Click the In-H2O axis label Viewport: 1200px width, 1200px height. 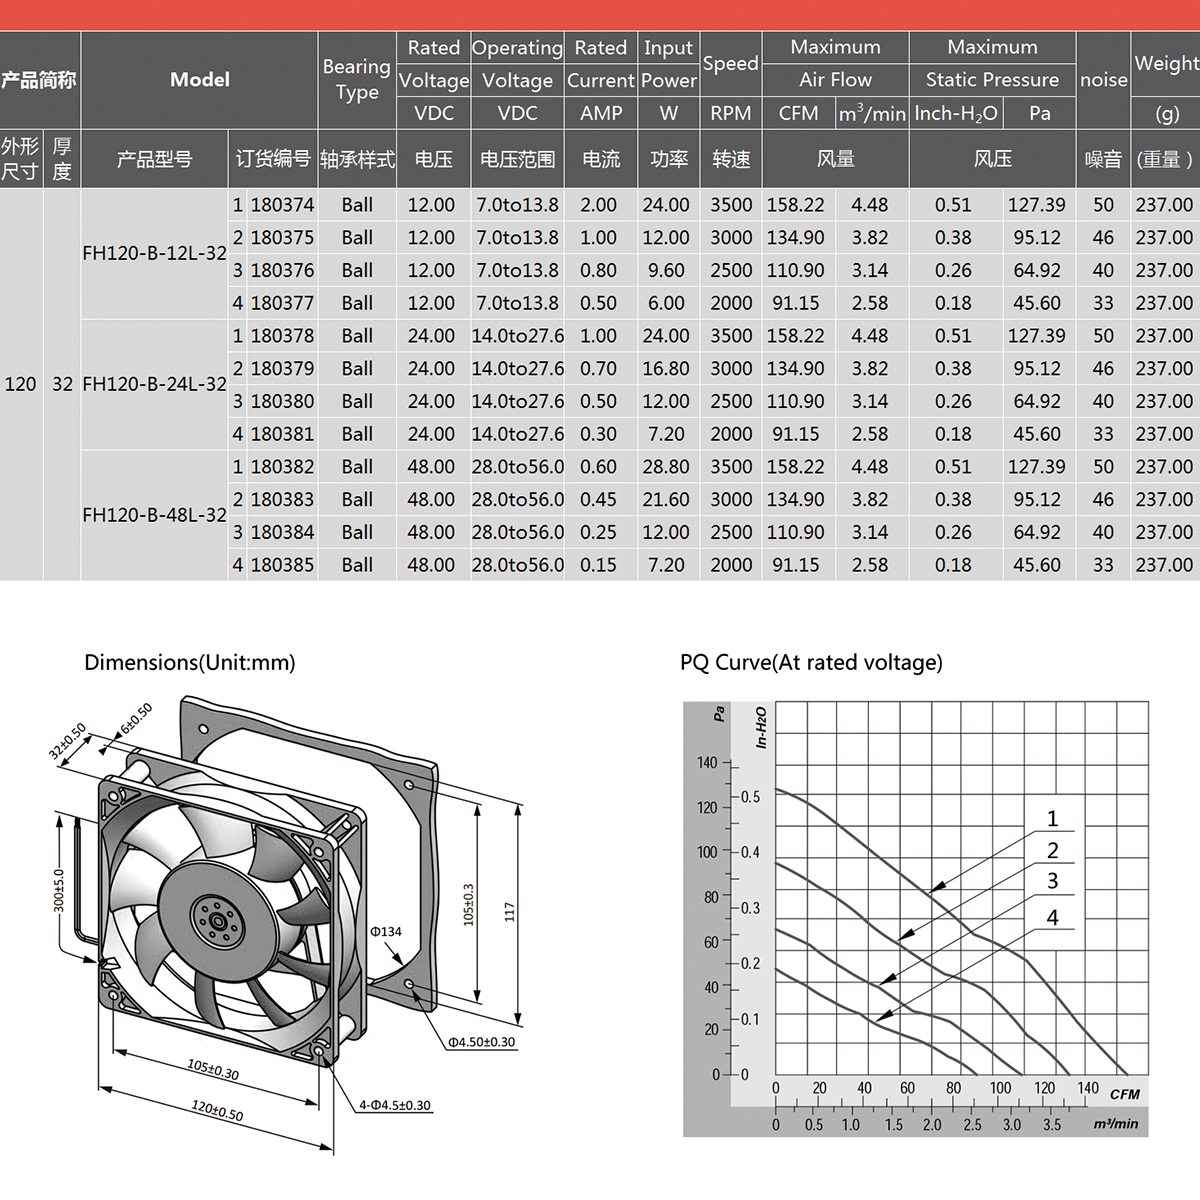(761, 727)
